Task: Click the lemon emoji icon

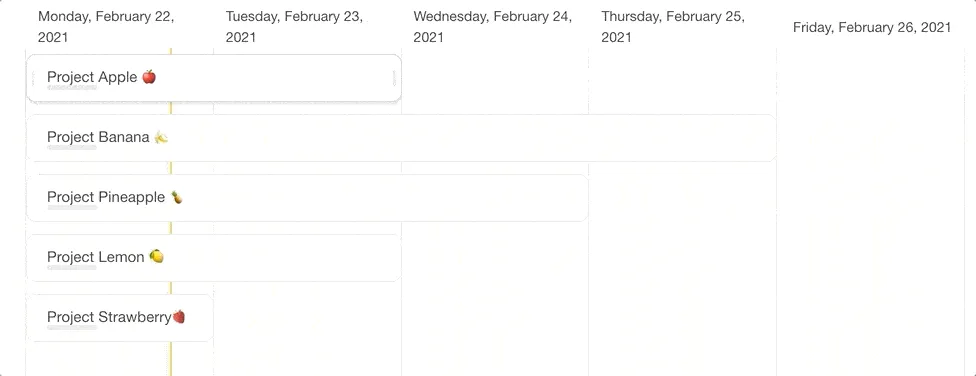Action: (x=156, y=256)
